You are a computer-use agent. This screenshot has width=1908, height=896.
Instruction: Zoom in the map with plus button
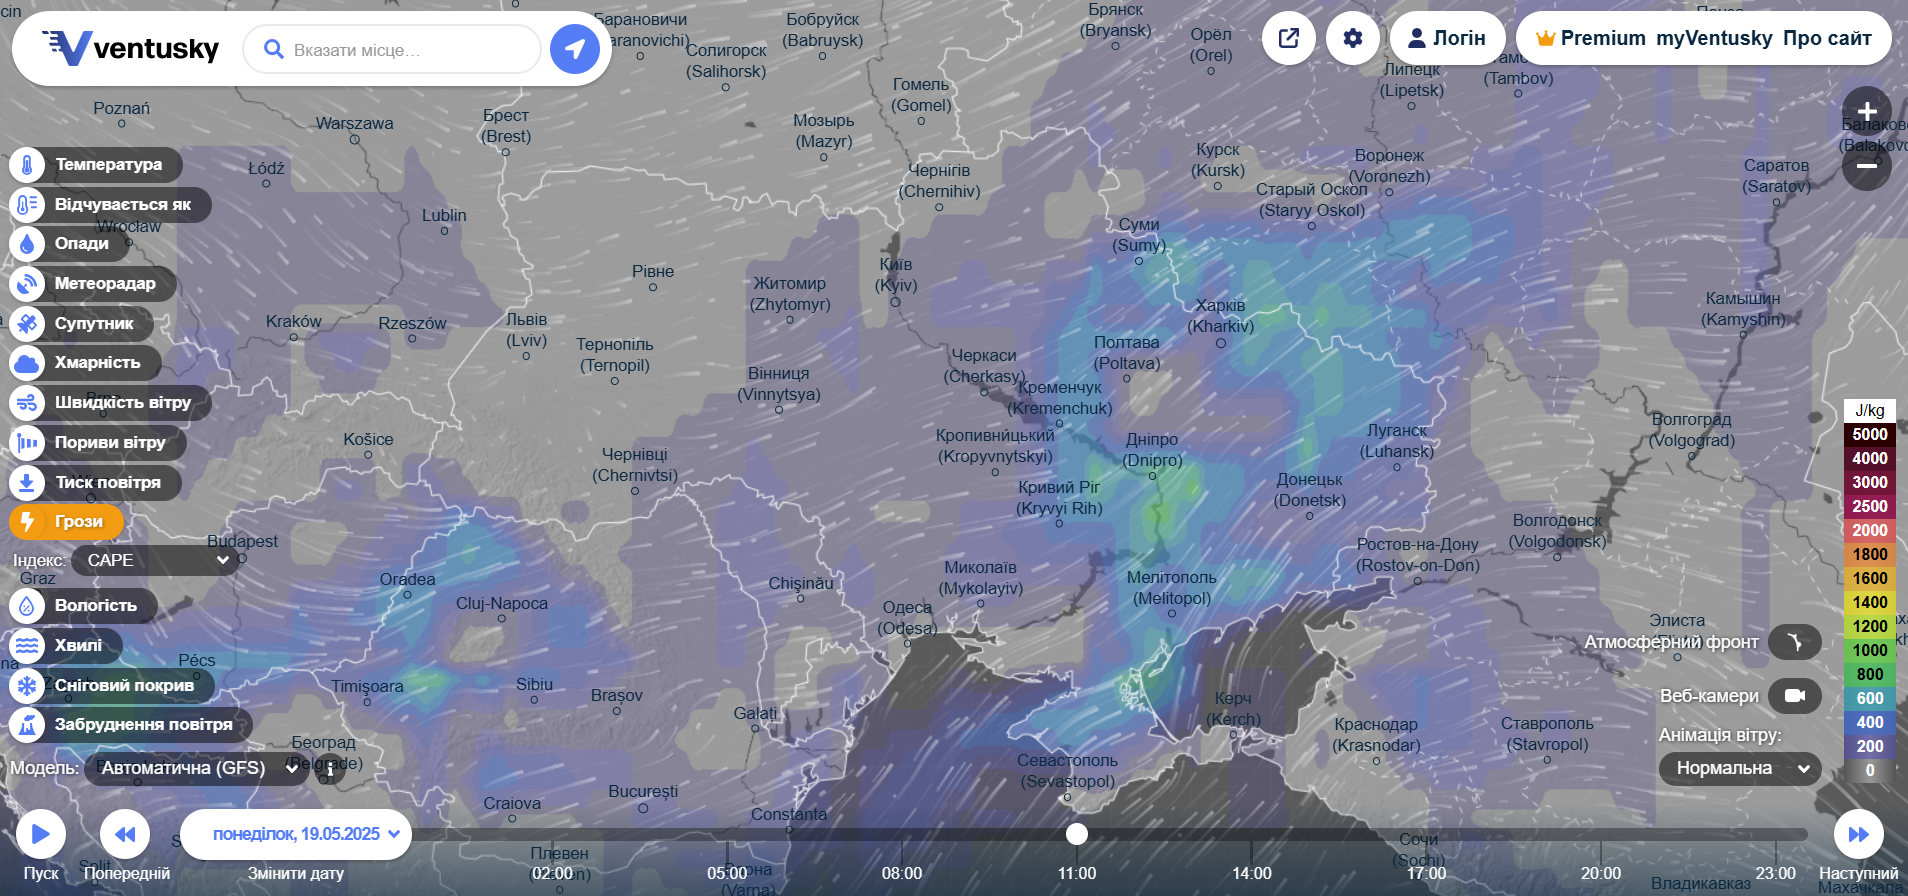click(1866, 112)
